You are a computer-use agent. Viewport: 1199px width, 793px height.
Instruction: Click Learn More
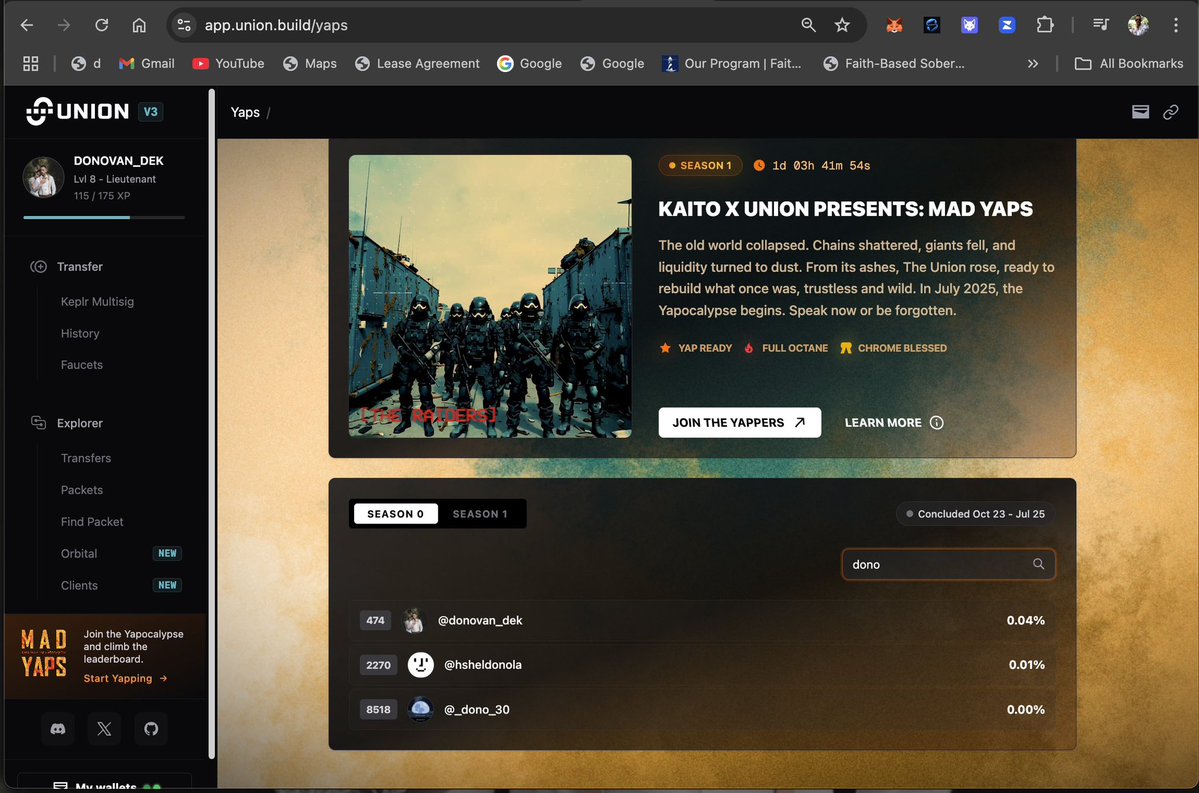(x=894, y=422)
